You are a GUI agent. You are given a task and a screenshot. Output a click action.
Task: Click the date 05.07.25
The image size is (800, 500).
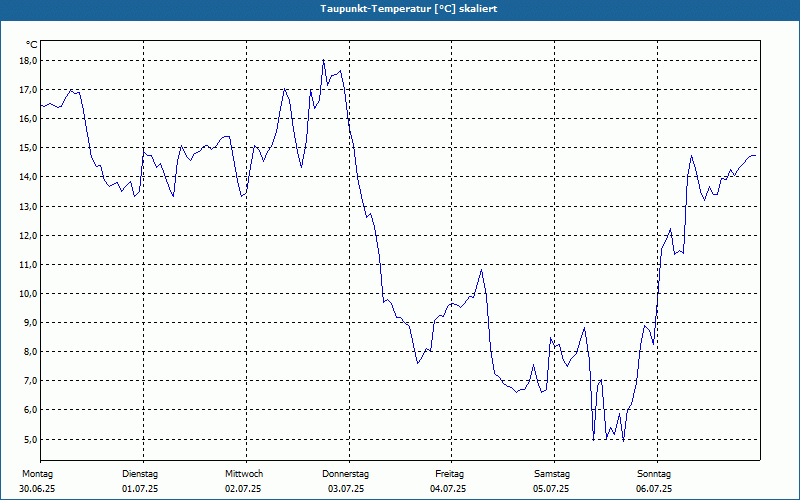click(x=551, y=489)
